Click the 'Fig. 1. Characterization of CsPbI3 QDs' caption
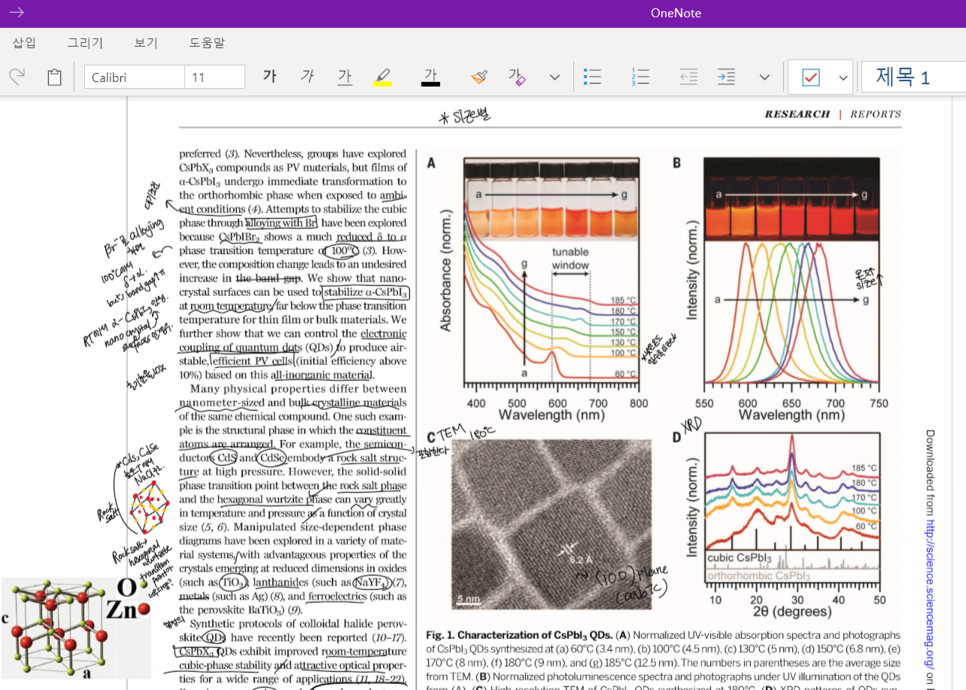 coord(519,635)
